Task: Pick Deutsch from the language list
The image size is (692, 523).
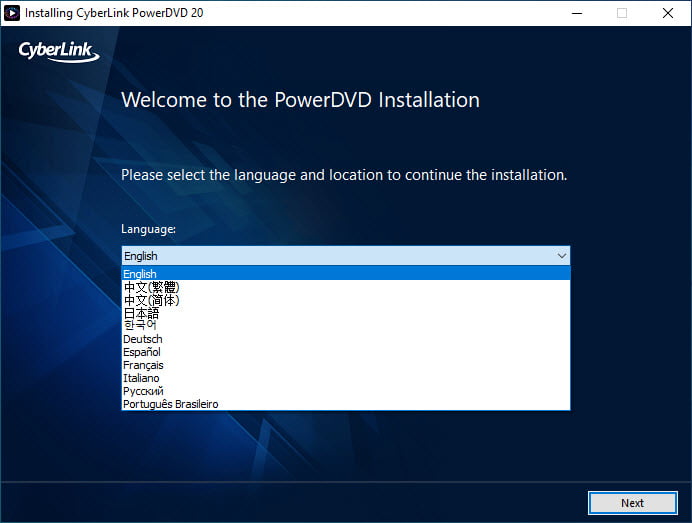Action: click(346, 339)
